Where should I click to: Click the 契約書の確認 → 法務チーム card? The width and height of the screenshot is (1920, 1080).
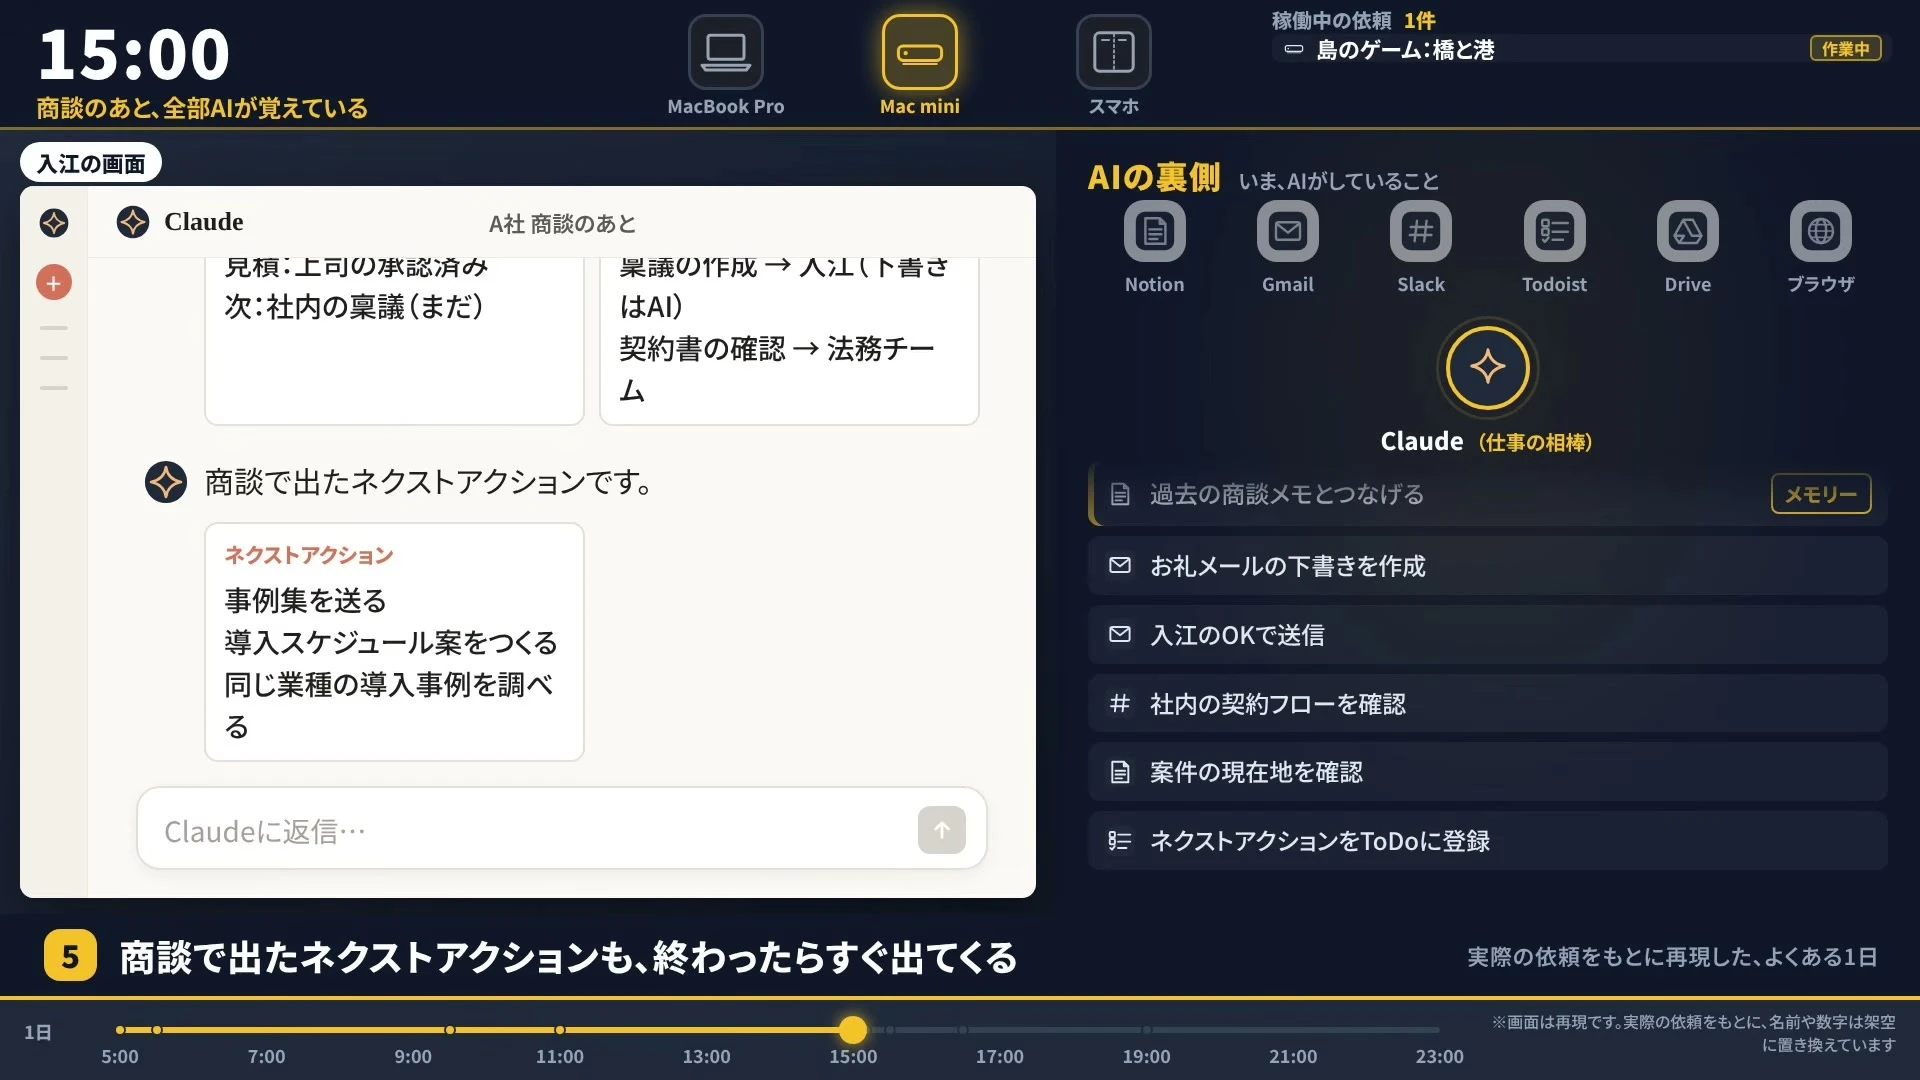(789, 341)
